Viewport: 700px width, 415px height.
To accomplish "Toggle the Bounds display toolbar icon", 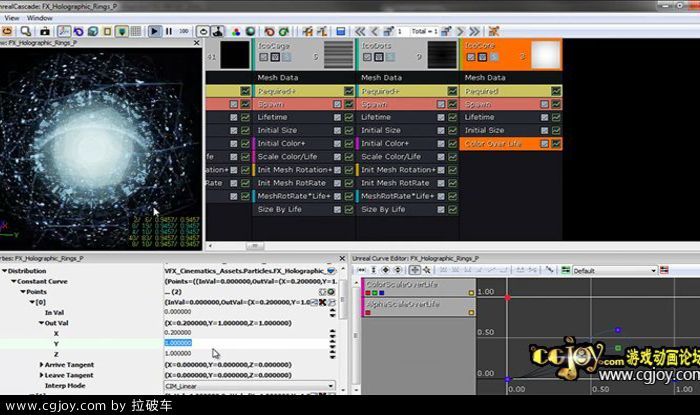I will 107,31.
